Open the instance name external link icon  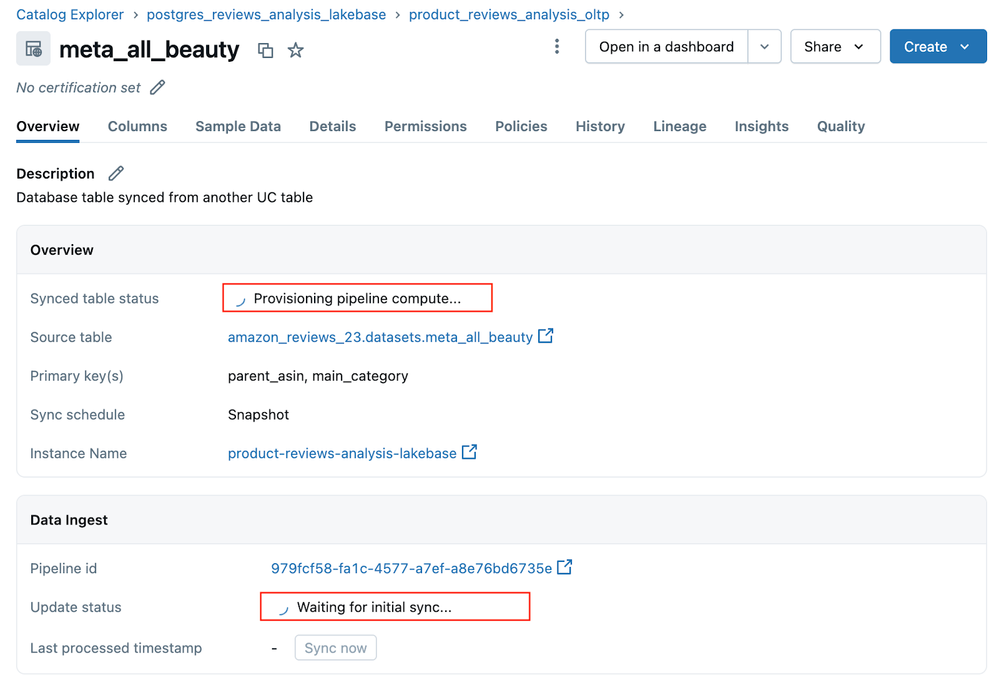coord(469,452)
